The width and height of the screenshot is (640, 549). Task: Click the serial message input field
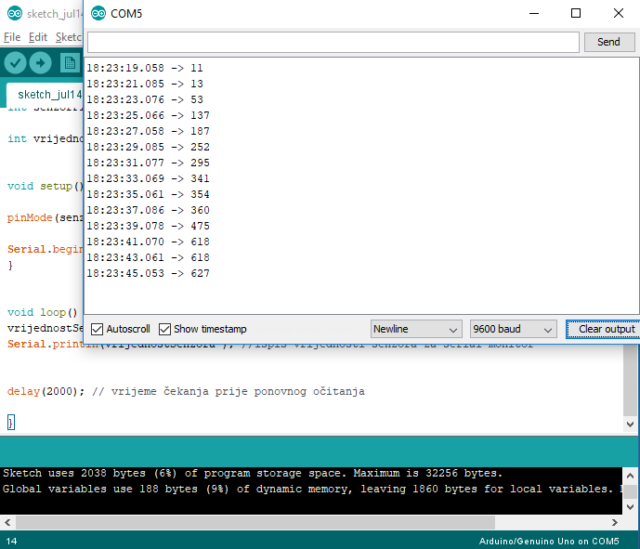tap(333, 42)
